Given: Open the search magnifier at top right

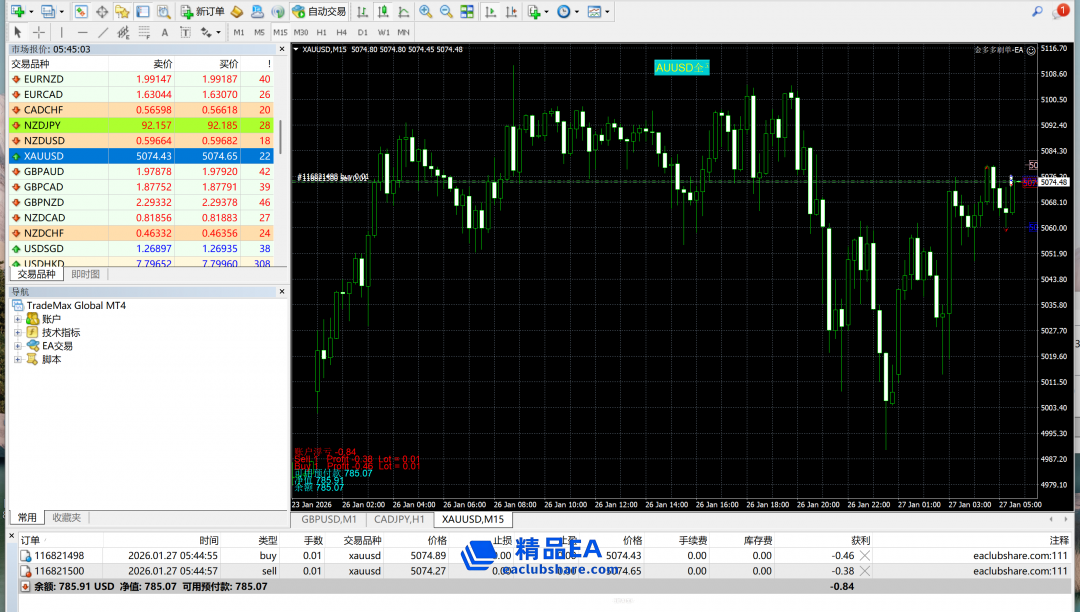Looking at the screenshot, I should point(1036,11).
